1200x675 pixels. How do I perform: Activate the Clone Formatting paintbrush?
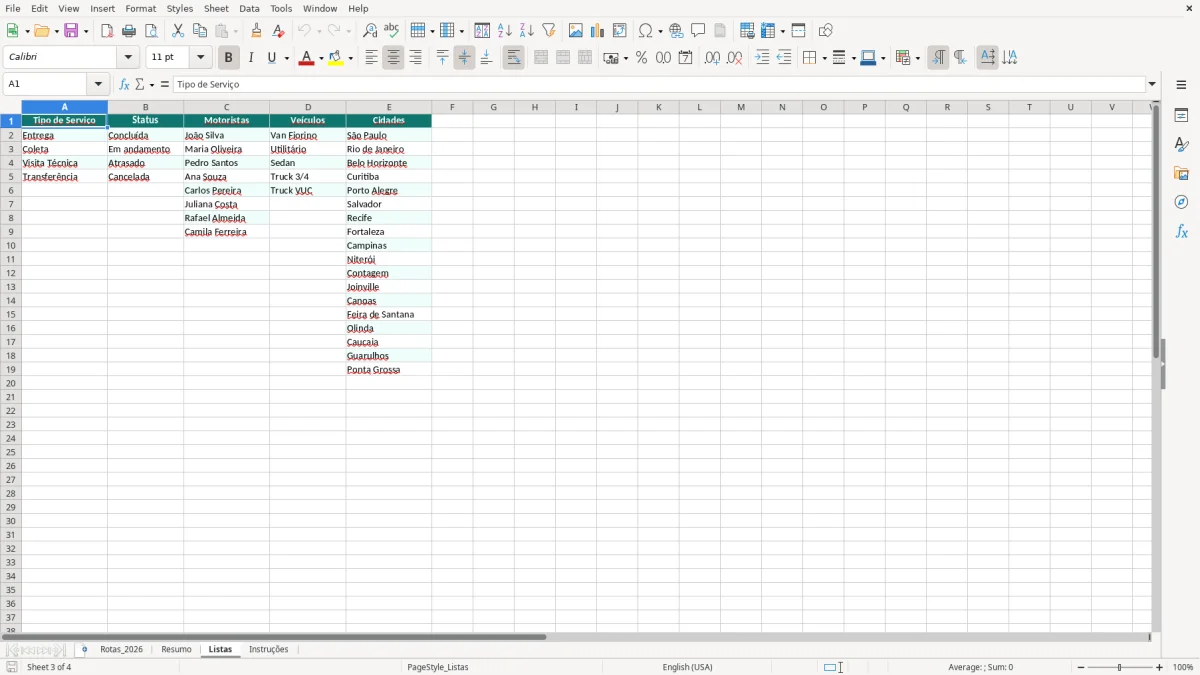[x=256, y=31]
